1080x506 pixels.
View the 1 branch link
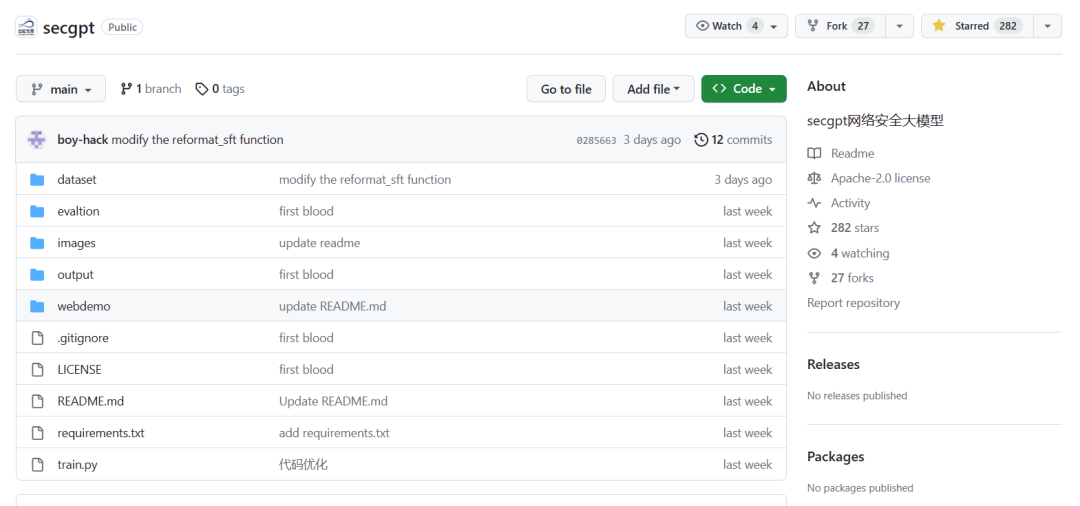151,89
